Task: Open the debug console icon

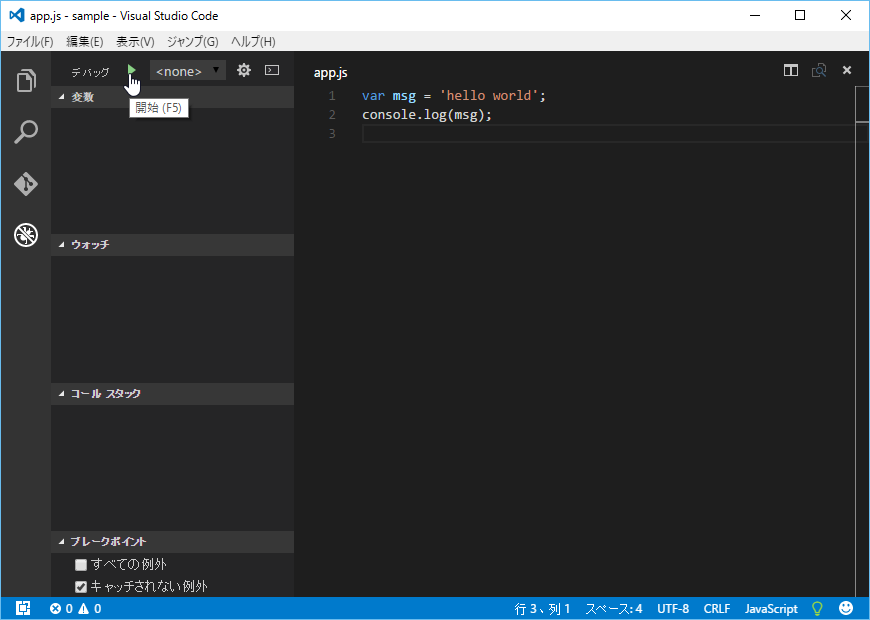Action: pos(271,71)
